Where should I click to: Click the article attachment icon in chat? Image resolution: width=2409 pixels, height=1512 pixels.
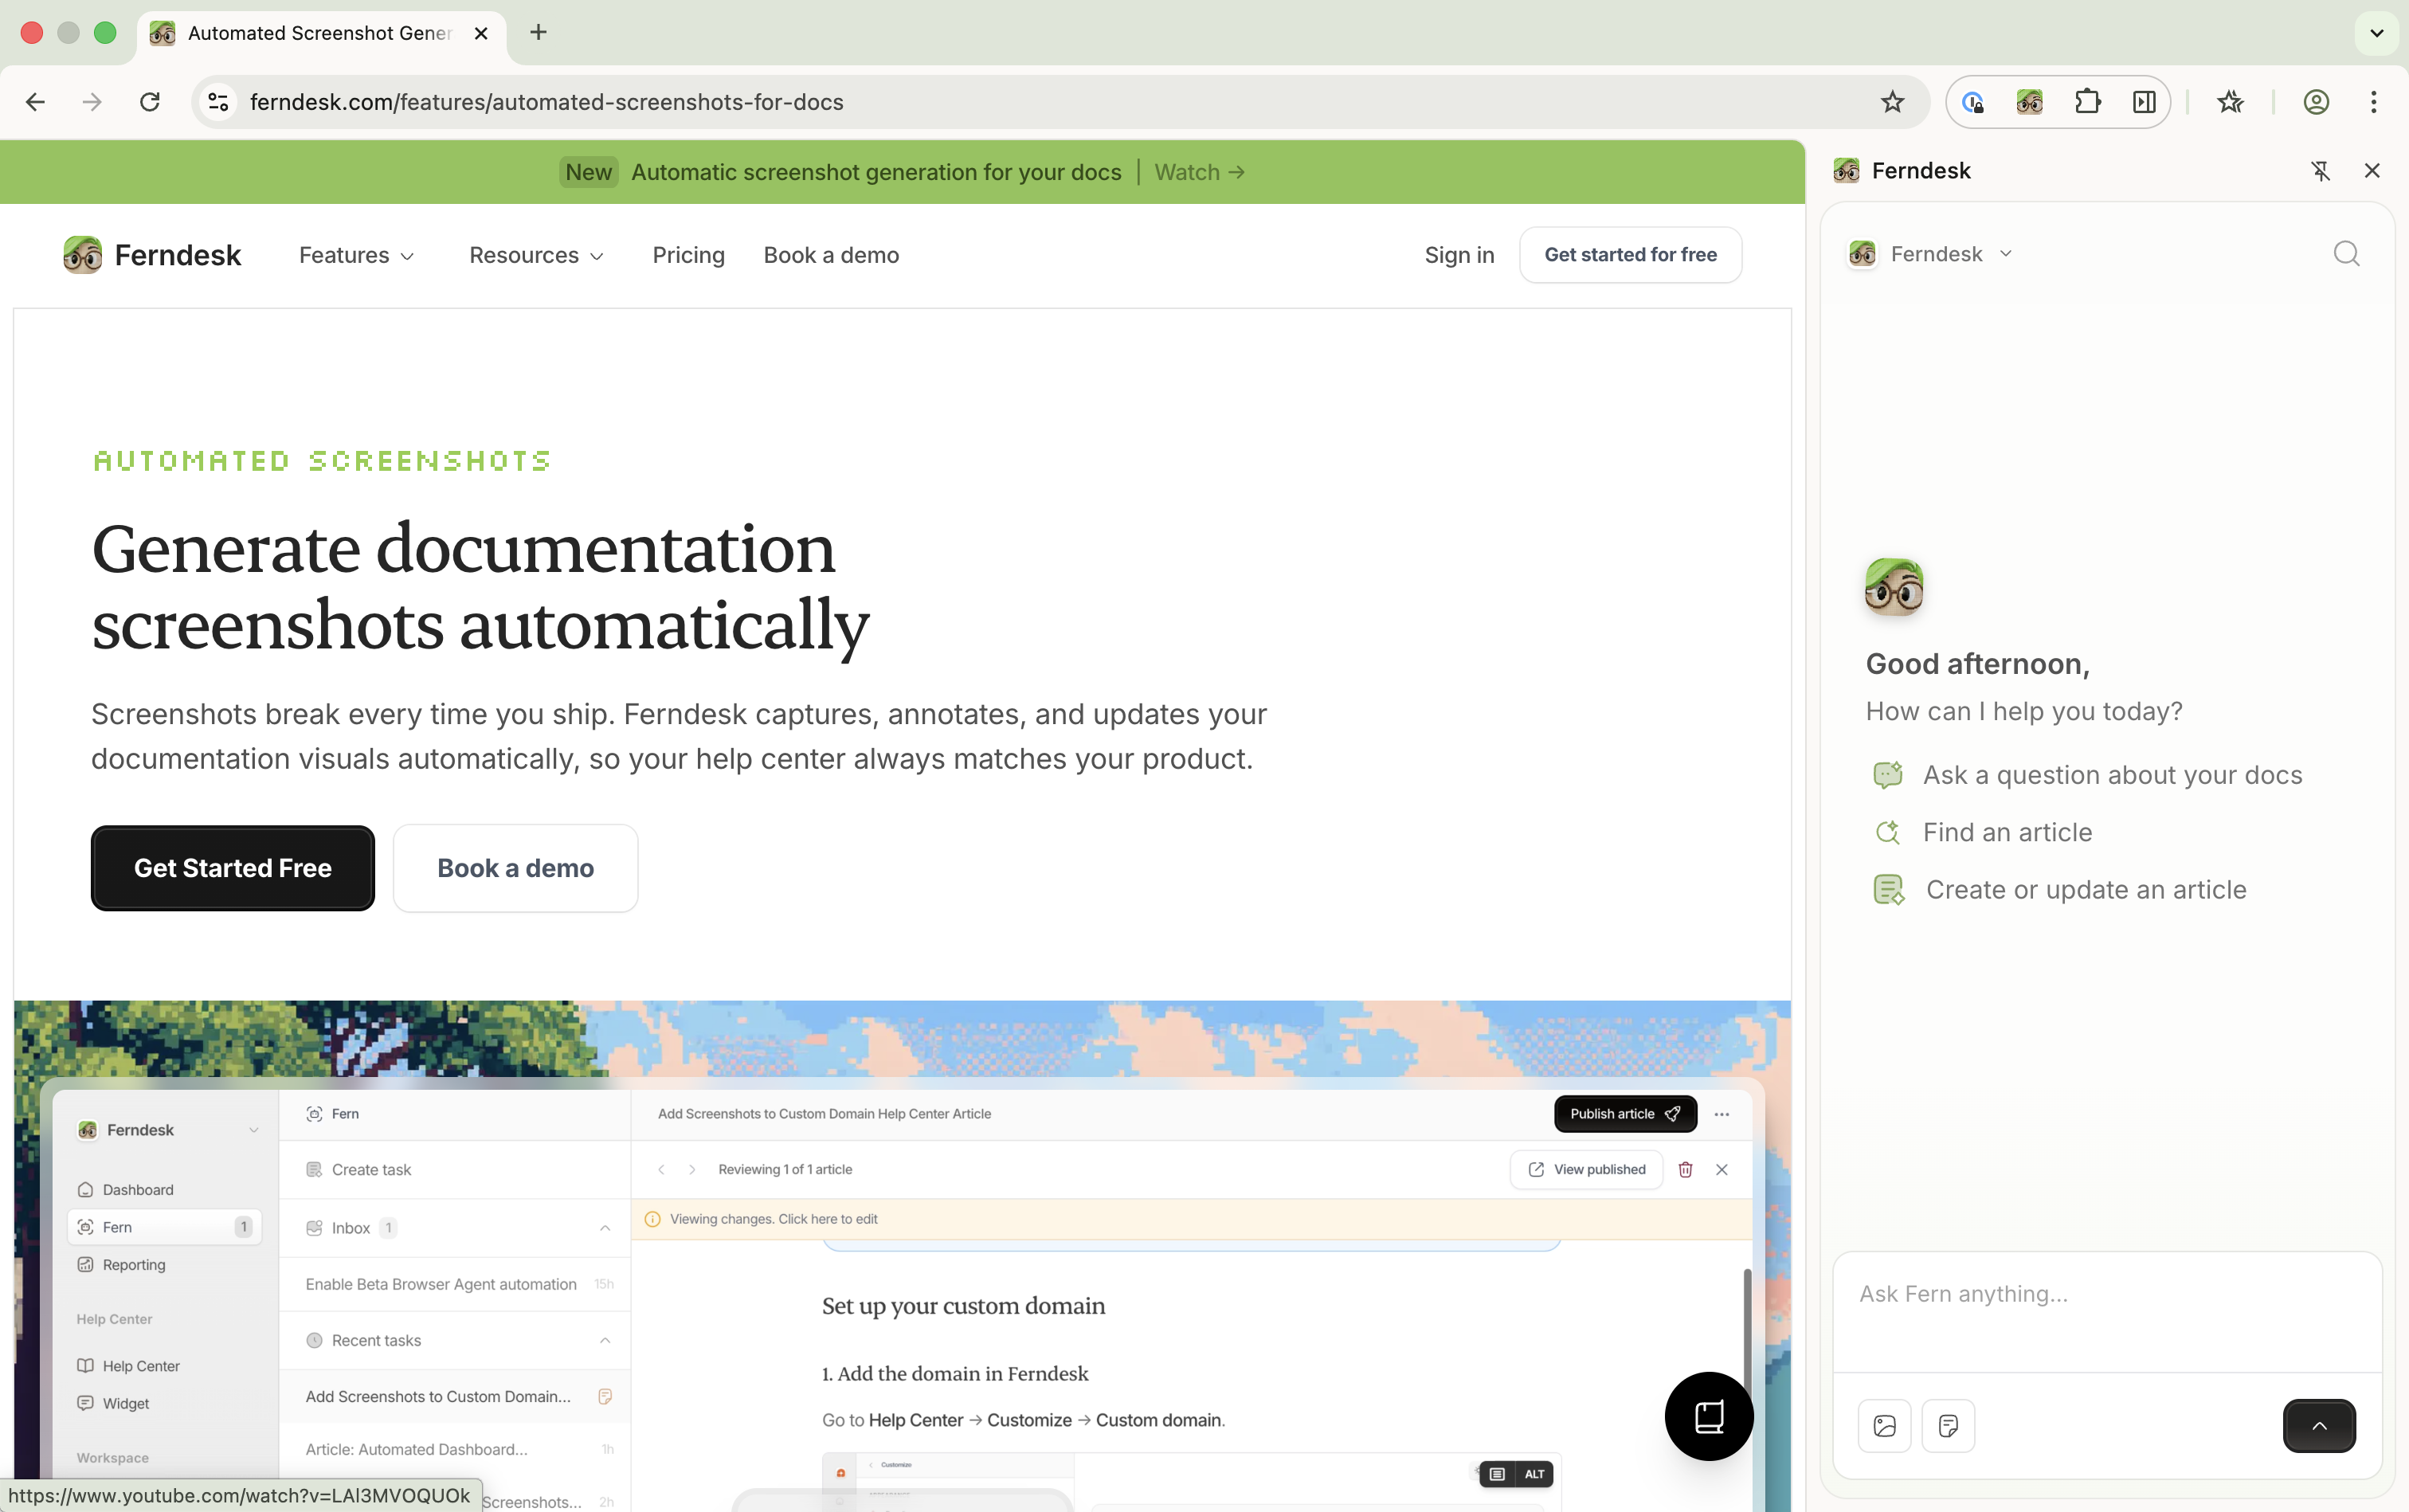pos(1947,1425)
